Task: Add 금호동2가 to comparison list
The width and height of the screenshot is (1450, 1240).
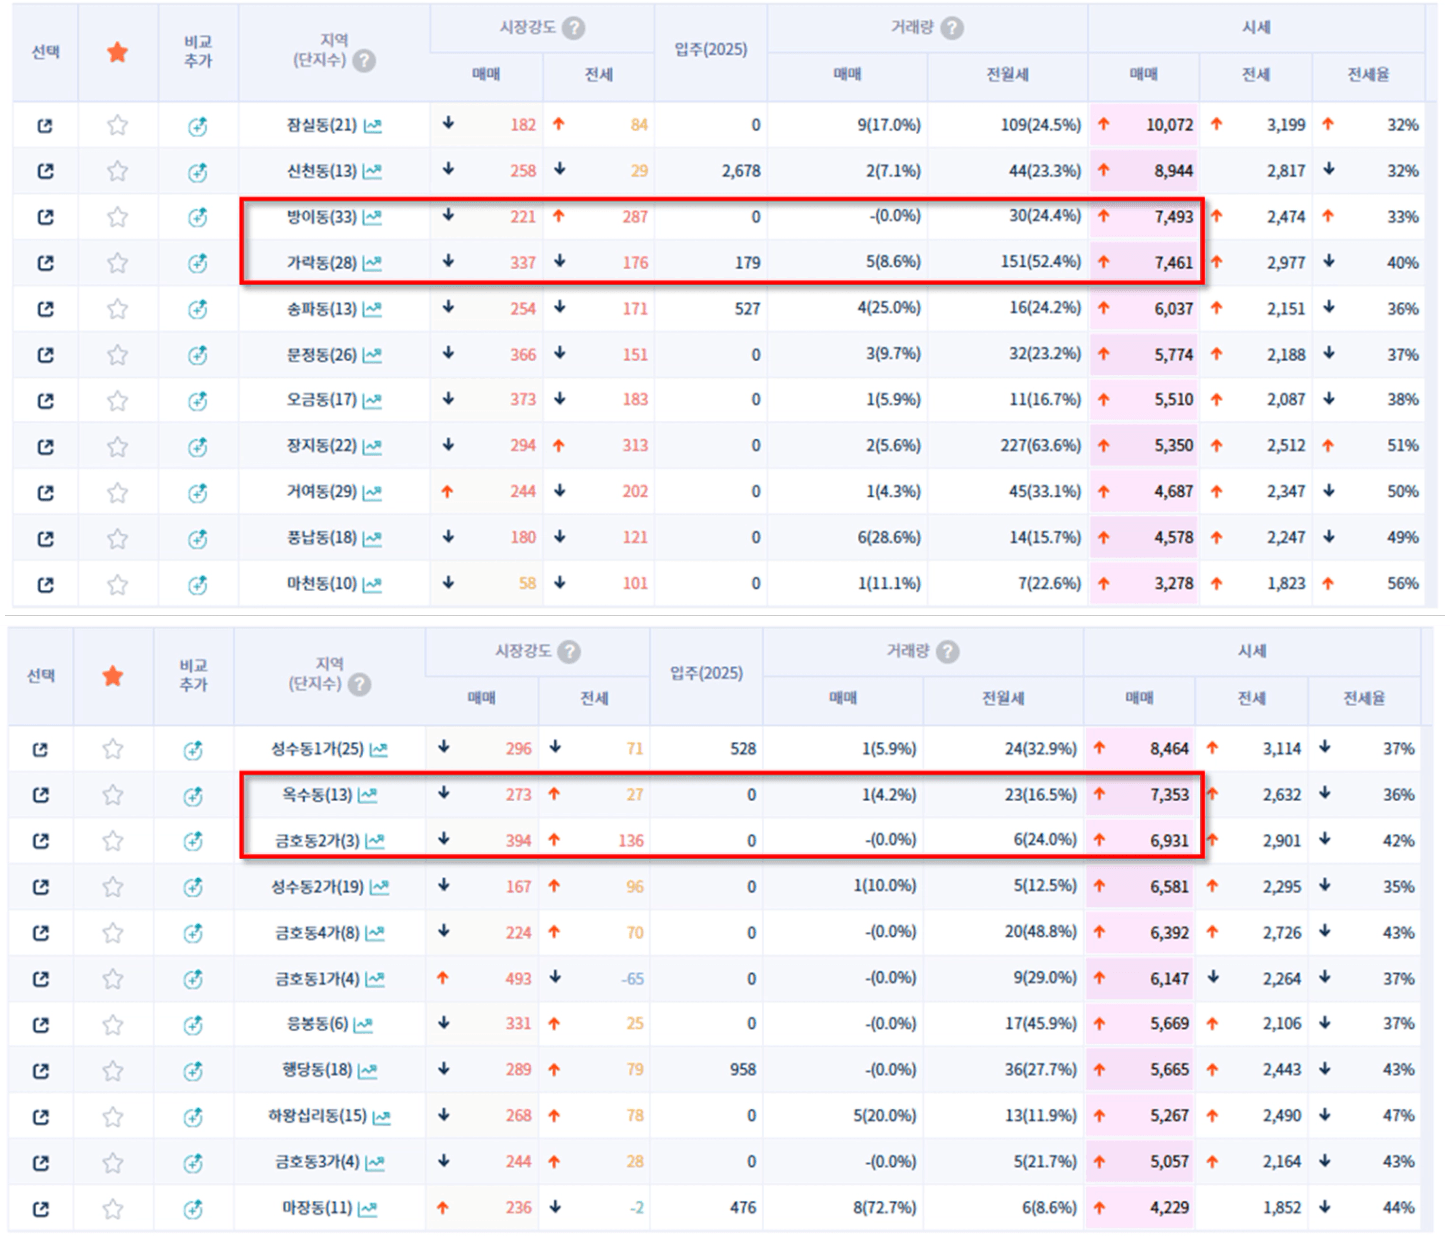Action: [193, 841]
